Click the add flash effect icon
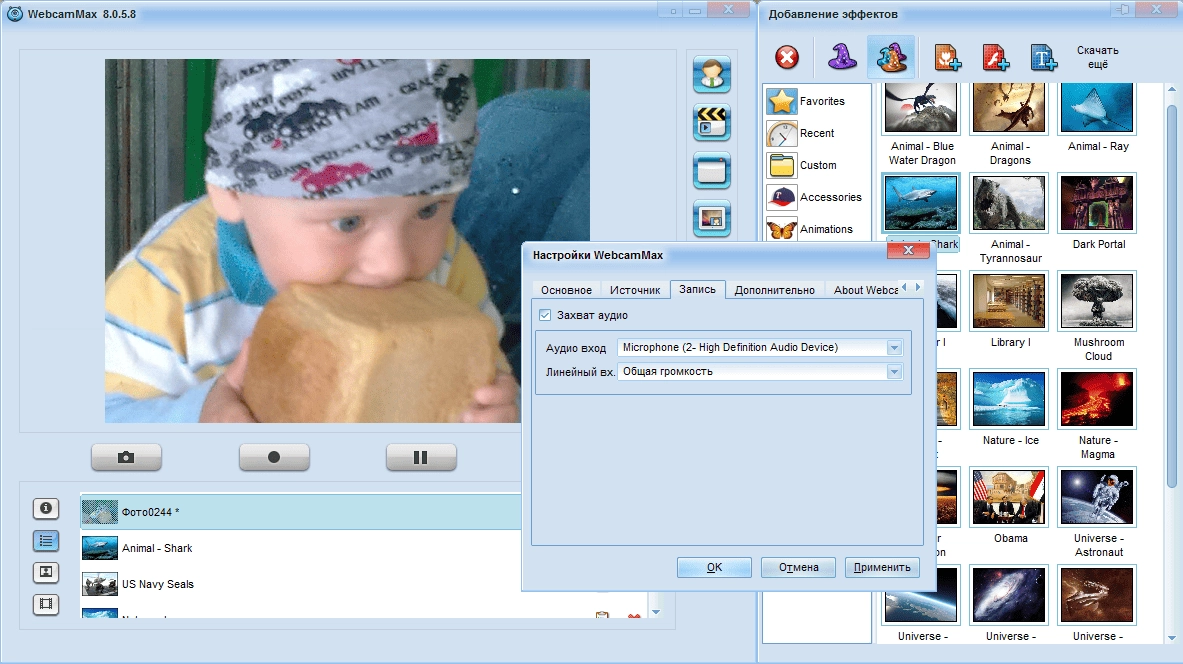Image resolution: width=1183 pixels, height=664 pixels. click(995, 57)
